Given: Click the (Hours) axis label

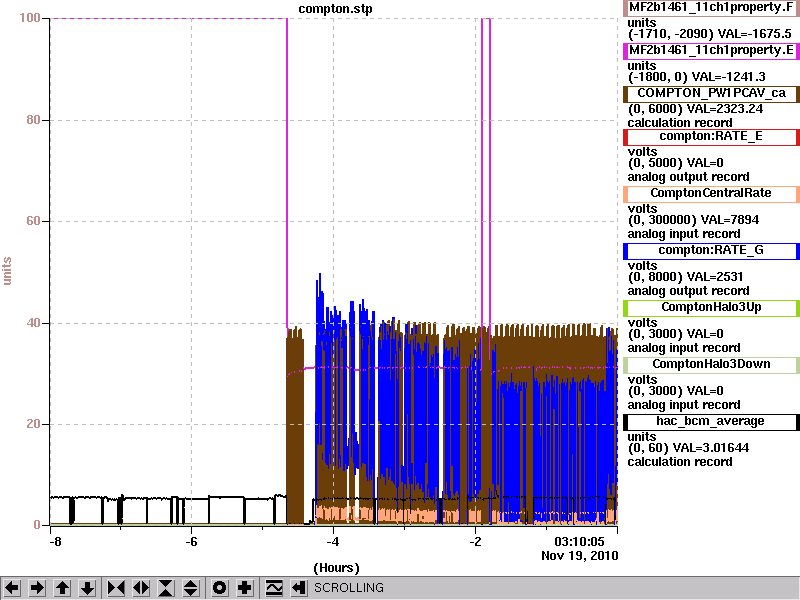Looking at the screenshot, I should coord(336,568).
